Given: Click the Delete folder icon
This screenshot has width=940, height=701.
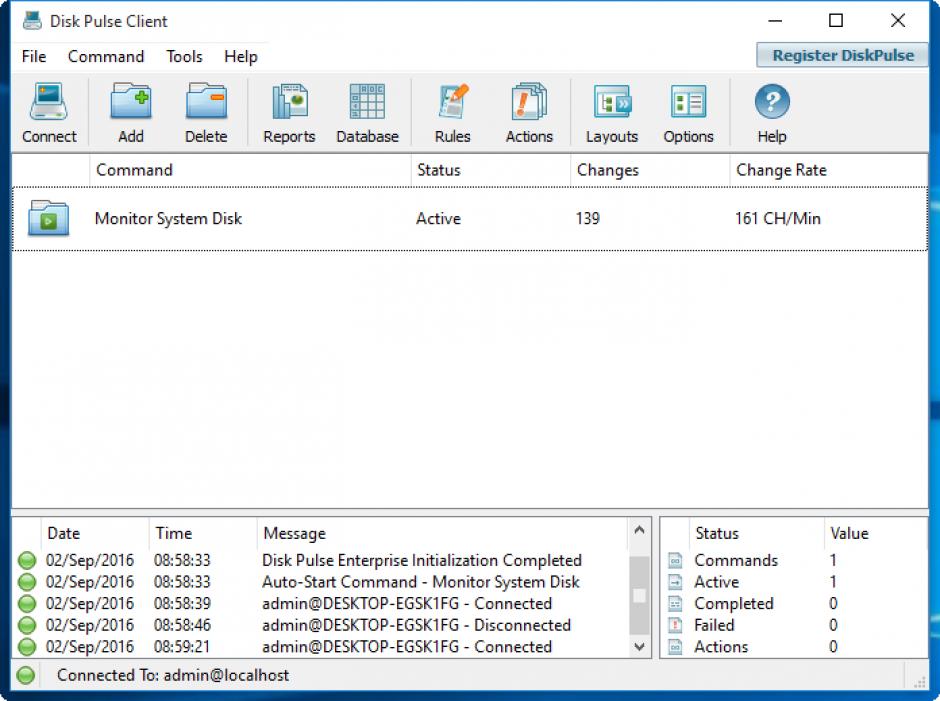Looking at the screenshot, I should click(x=206, y=102).
